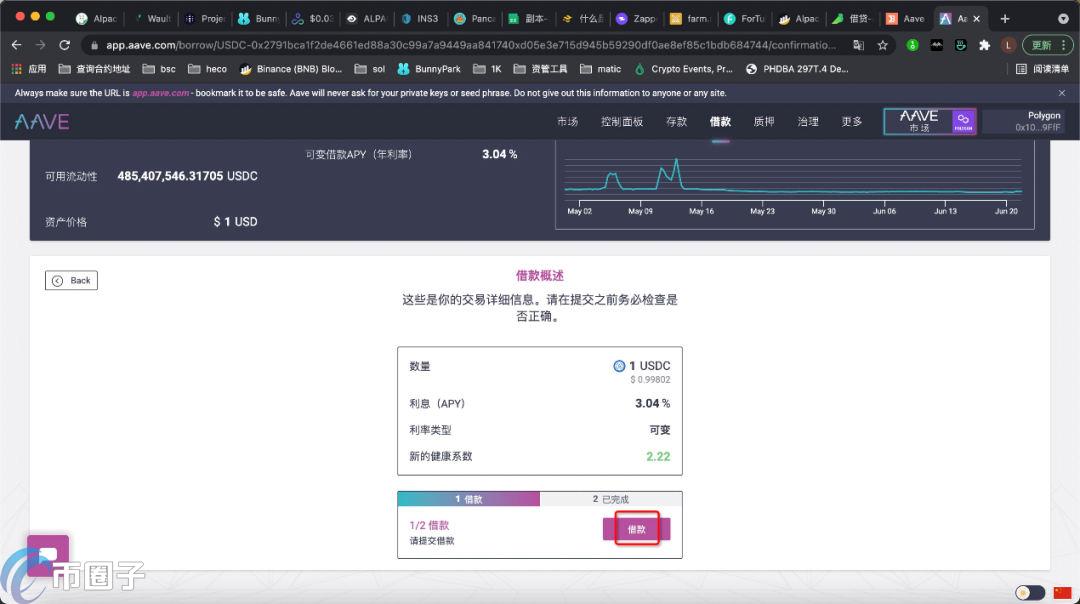Open the extensions puzzle icon
The height and width of the screenshot is (604, 1080).
coord(984,45)
